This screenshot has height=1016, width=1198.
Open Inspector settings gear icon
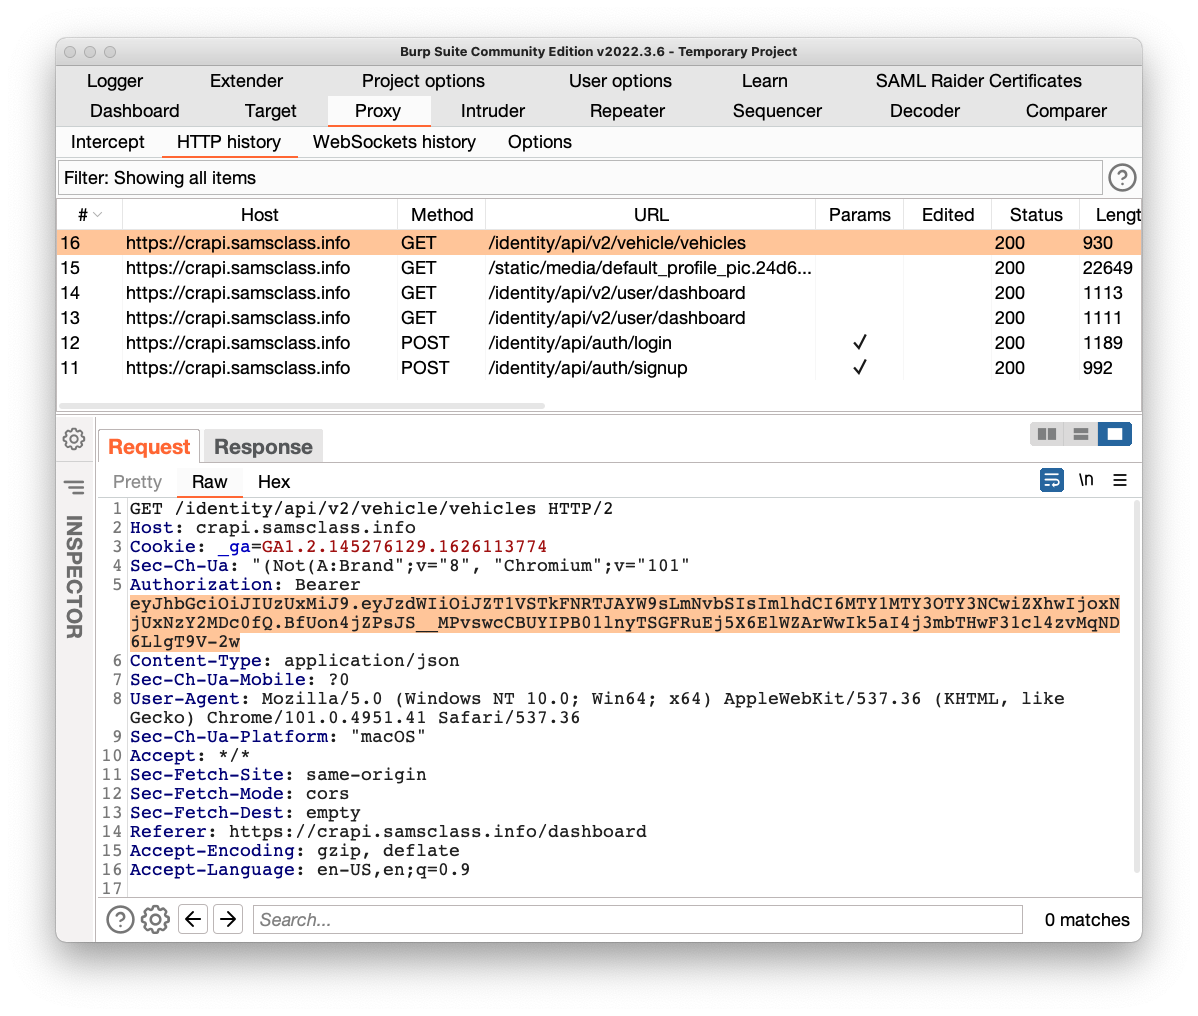[x=74, y=439]
